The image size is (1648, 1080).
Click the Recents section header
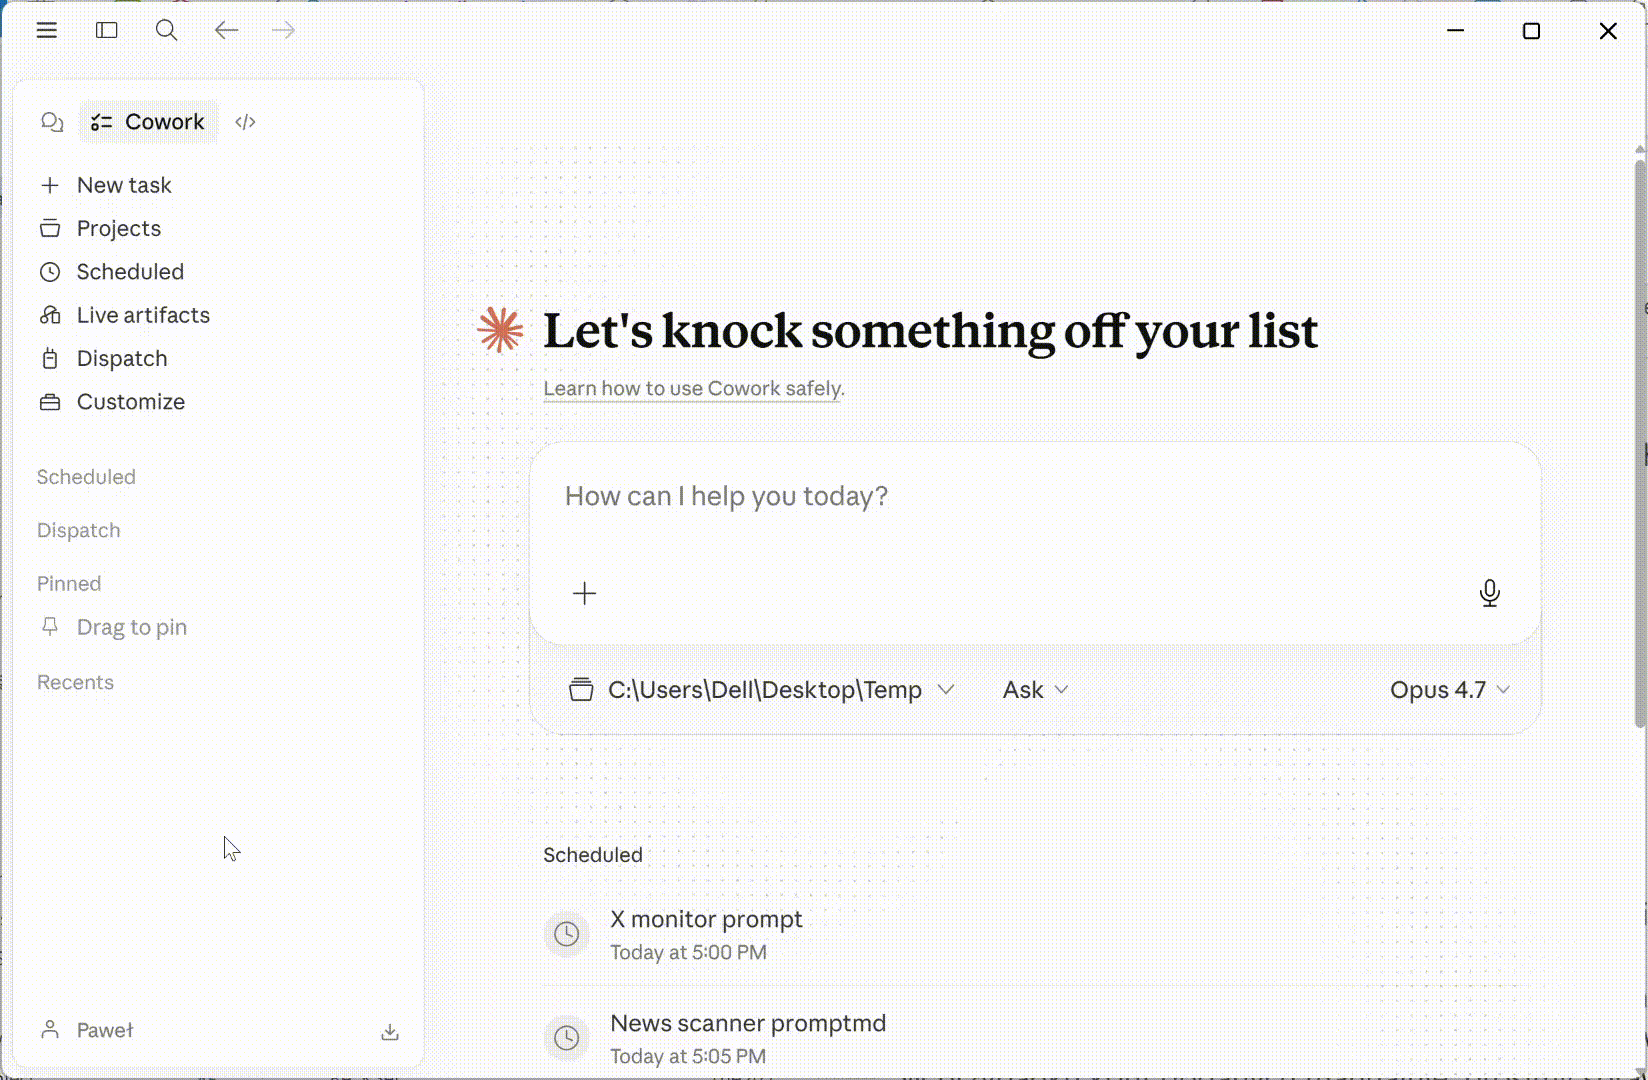pos(75,682)
